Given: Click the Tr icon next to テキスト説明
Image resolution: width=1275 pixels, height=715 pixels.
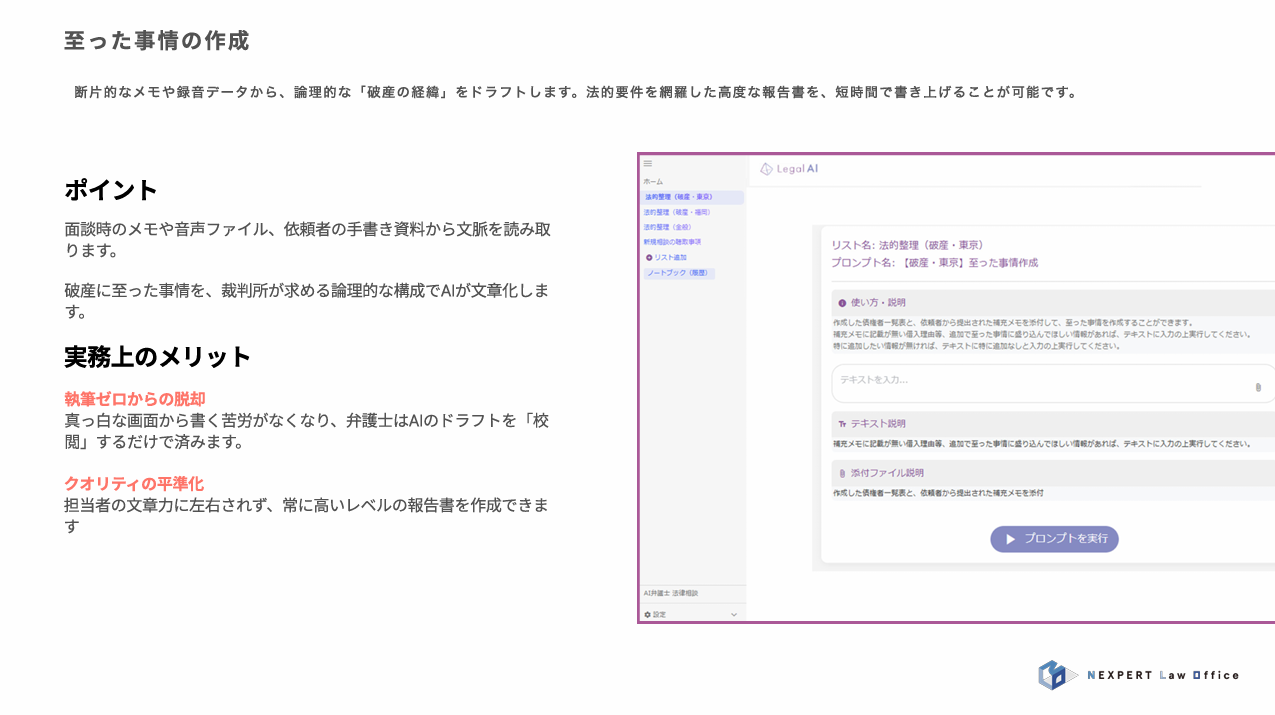Looking at the screenshot, I should 842,424.
